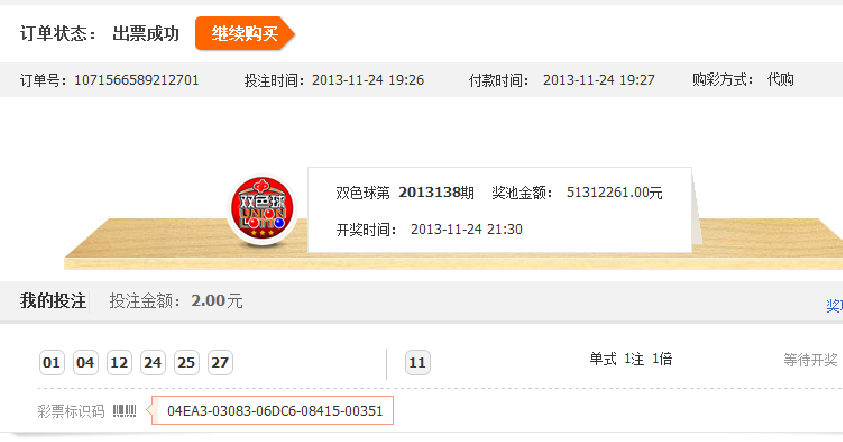The image size is (843, 442).
Task: Select red ball number 25
Action: 187,362
